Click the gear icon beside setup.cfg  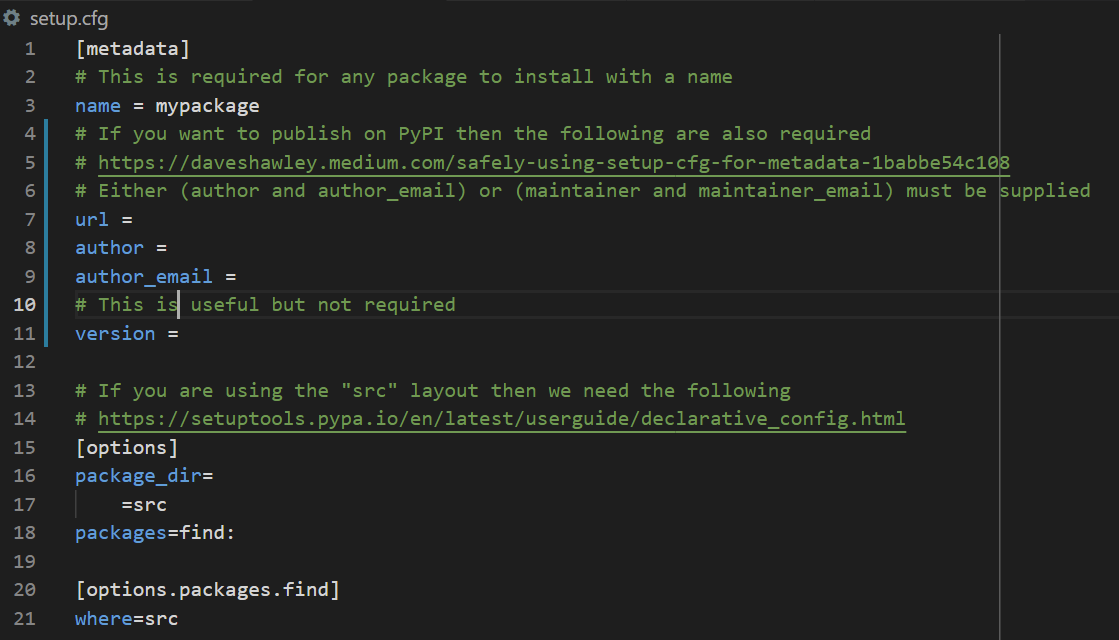pyautogui.click(x=11, y=18)
